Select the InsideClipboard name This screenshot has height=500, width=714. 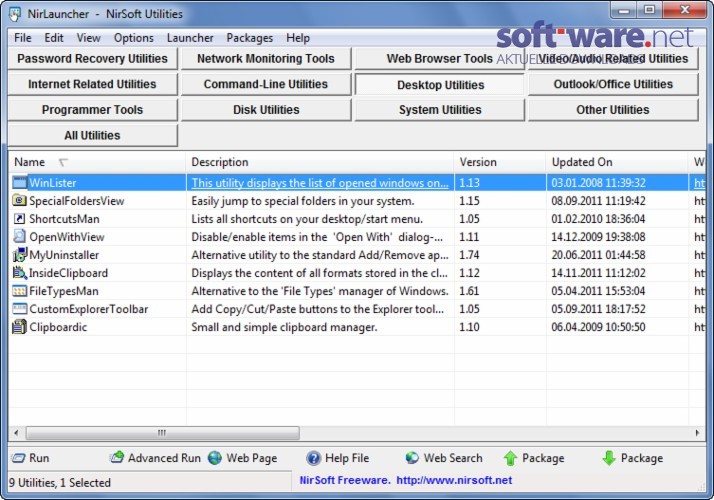(x=68, y=273)
